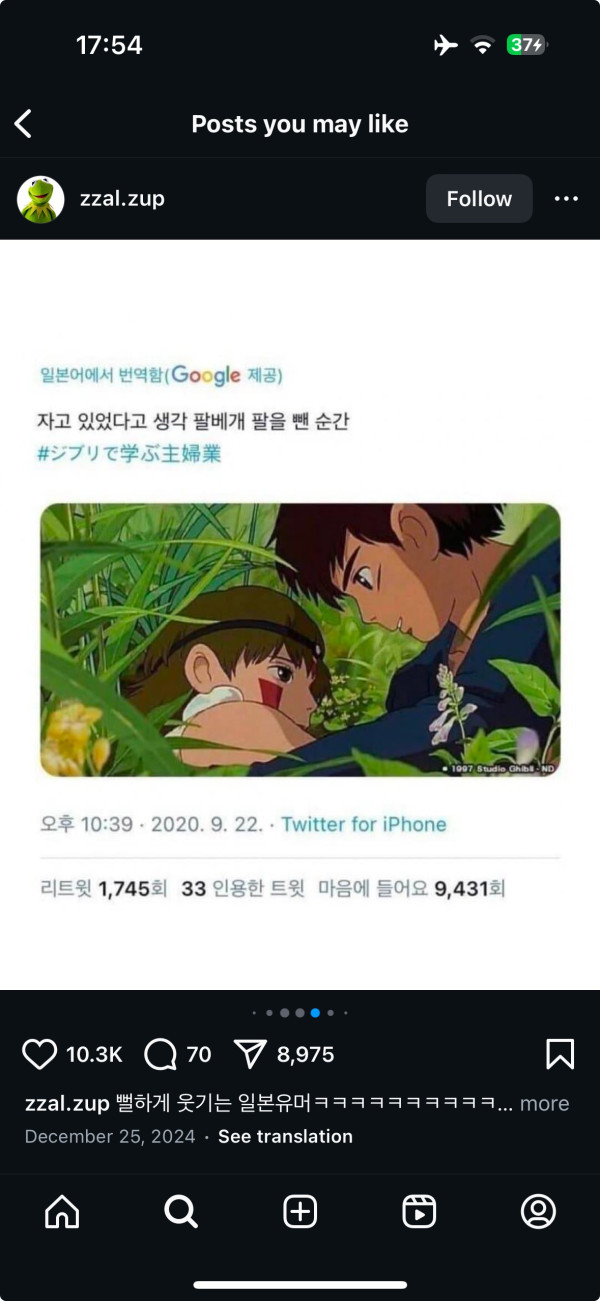Open zzal.up profile avatar

(41, 199)
